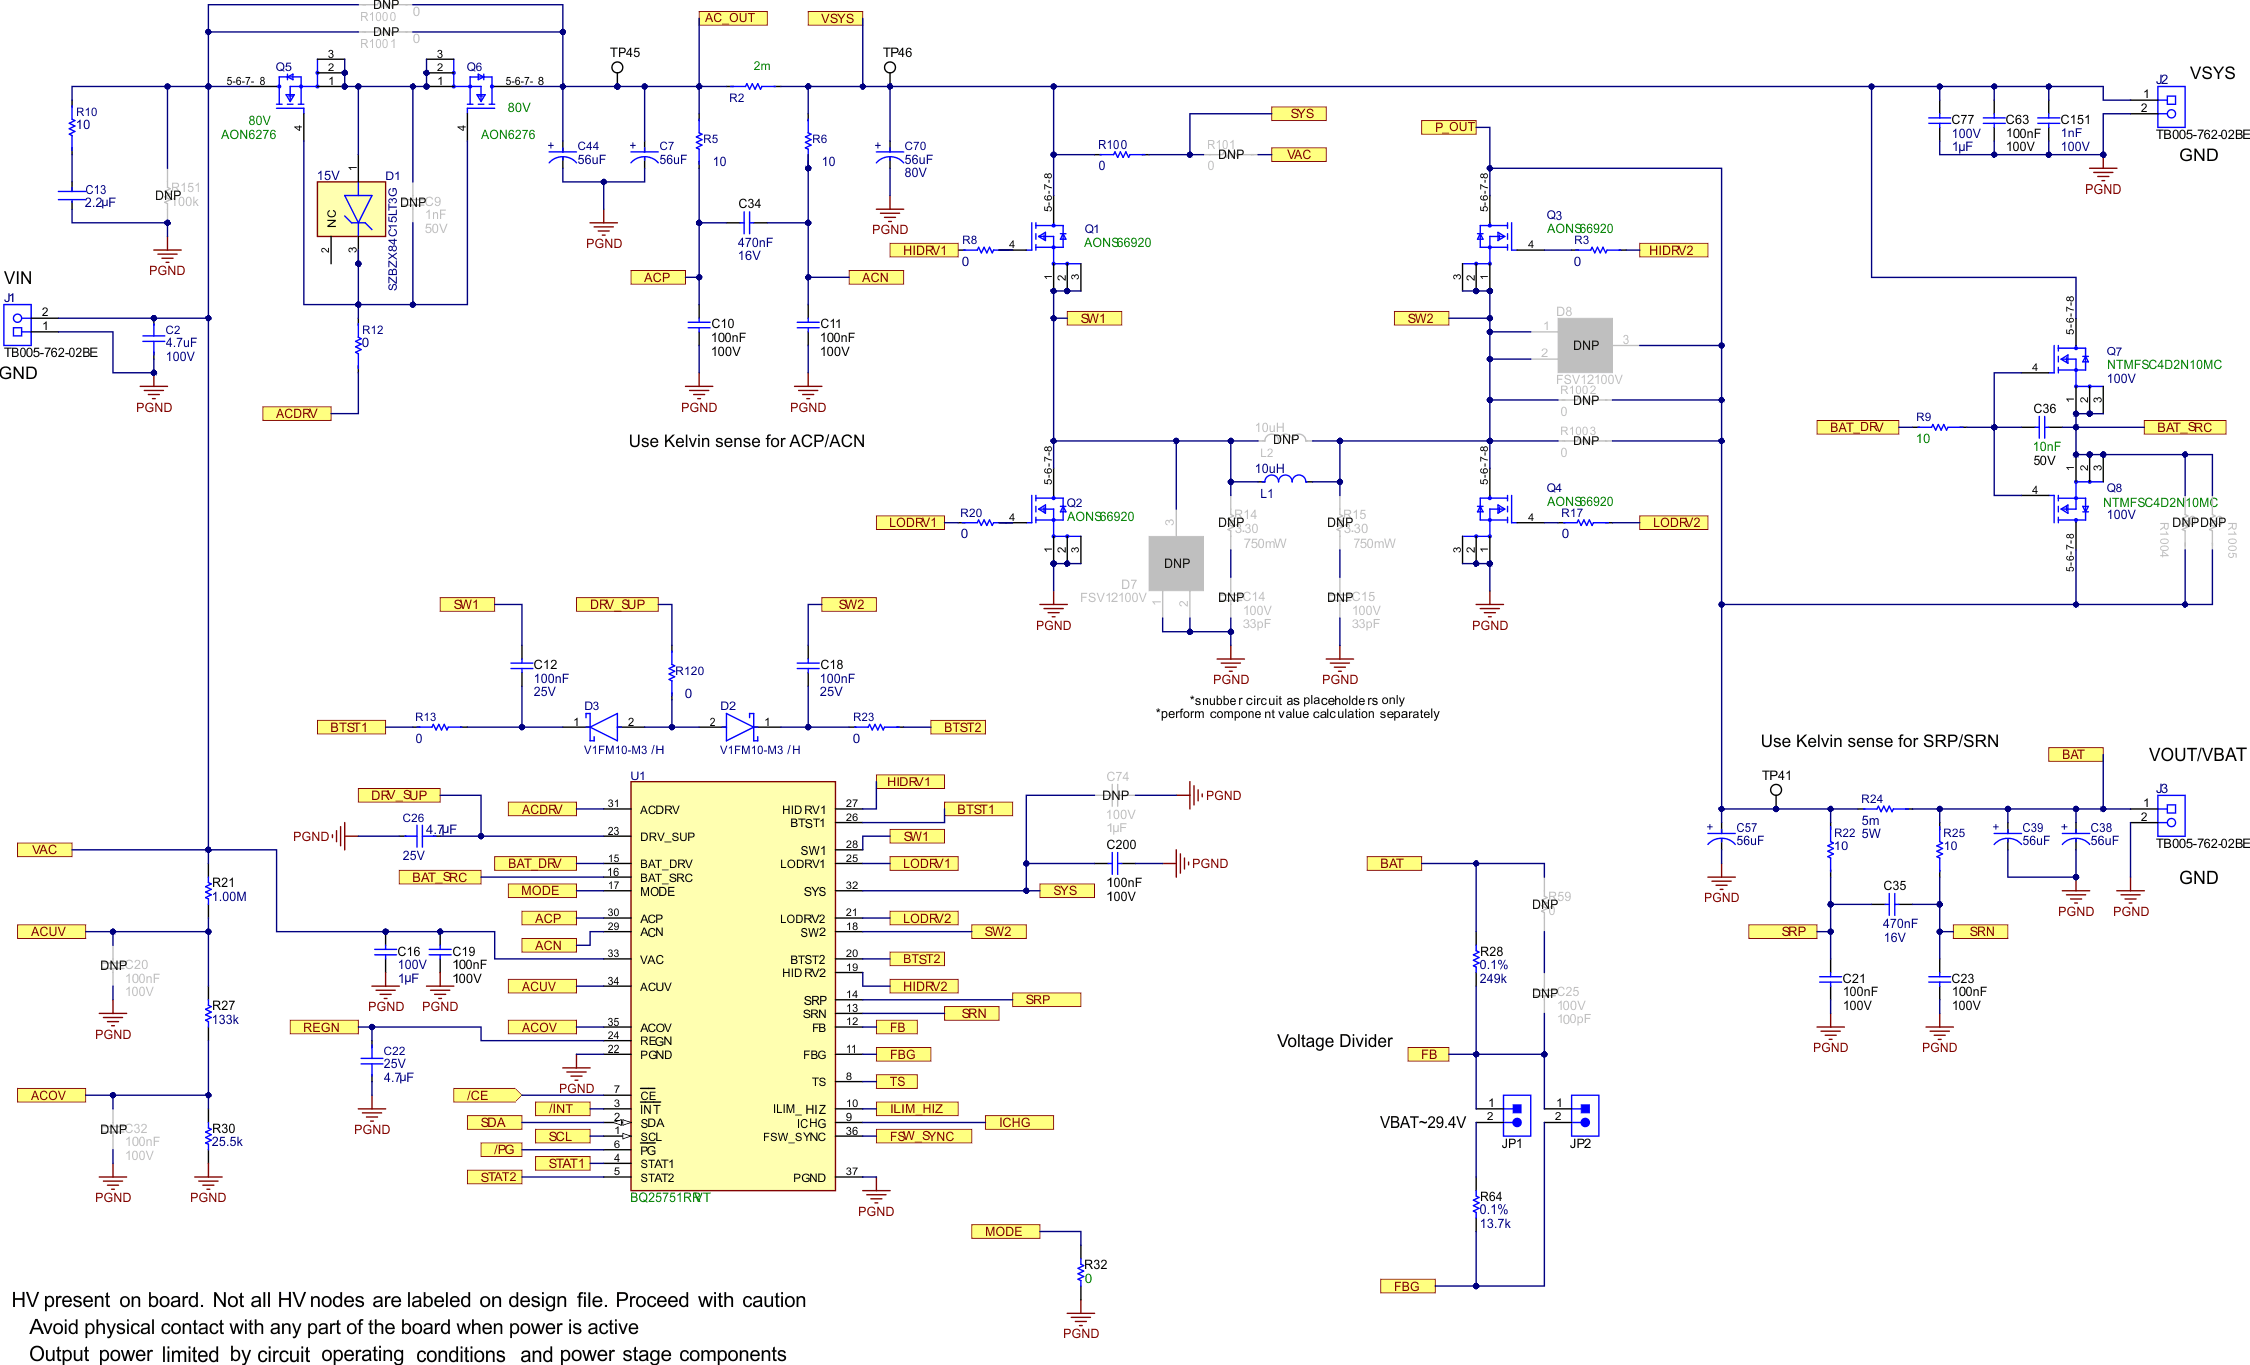Select the R2 2m sense resistor
This screenshot has width=2250, height=1365.
coord(754,86)
